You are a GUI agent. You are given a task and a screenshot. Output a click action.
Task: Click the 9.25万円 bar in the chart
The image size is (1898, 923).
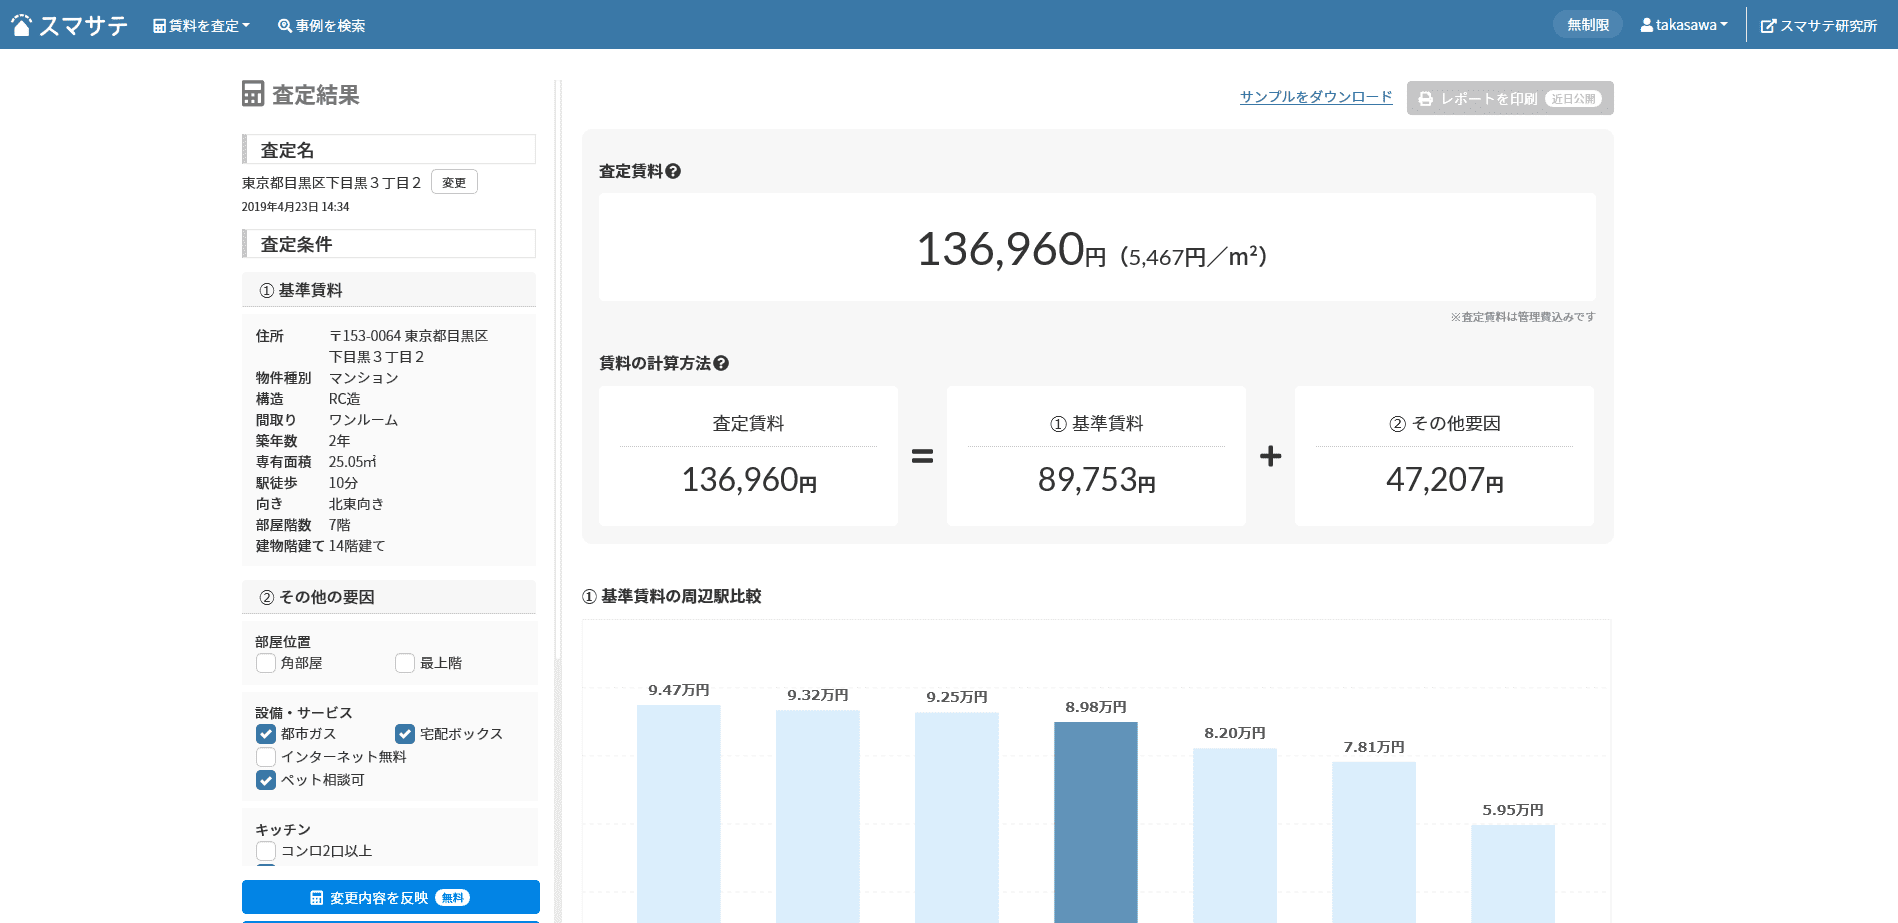(x=957, y=817)
